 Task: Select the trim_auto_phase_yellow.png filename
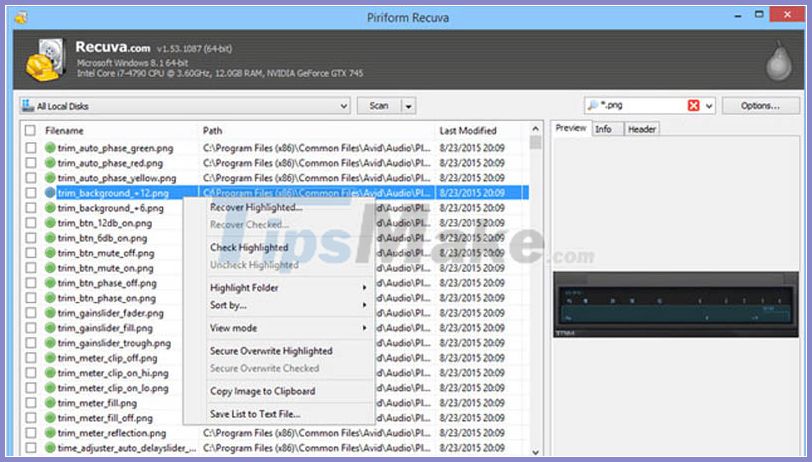[x=117, y=178]
